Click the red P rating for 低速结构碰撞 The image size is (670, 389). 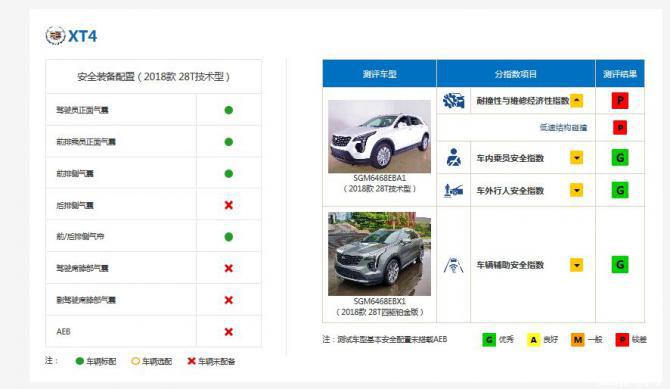coord(620,128)
